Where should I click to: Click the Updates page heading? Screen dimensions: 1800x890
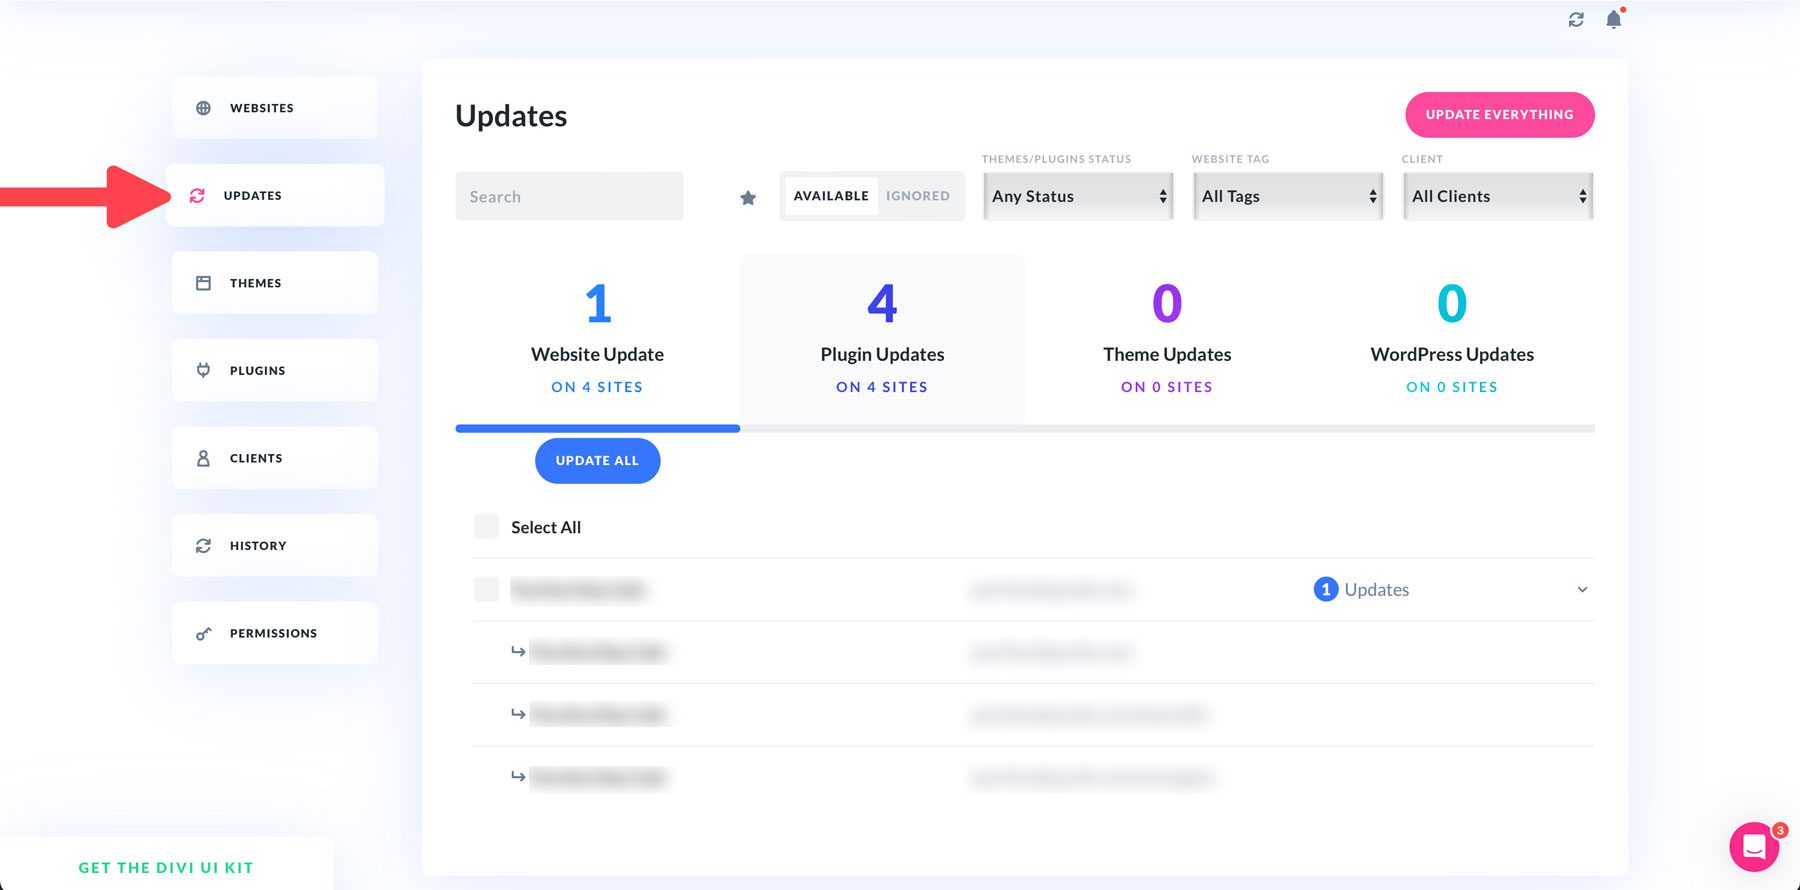click(x=511, y=116)
